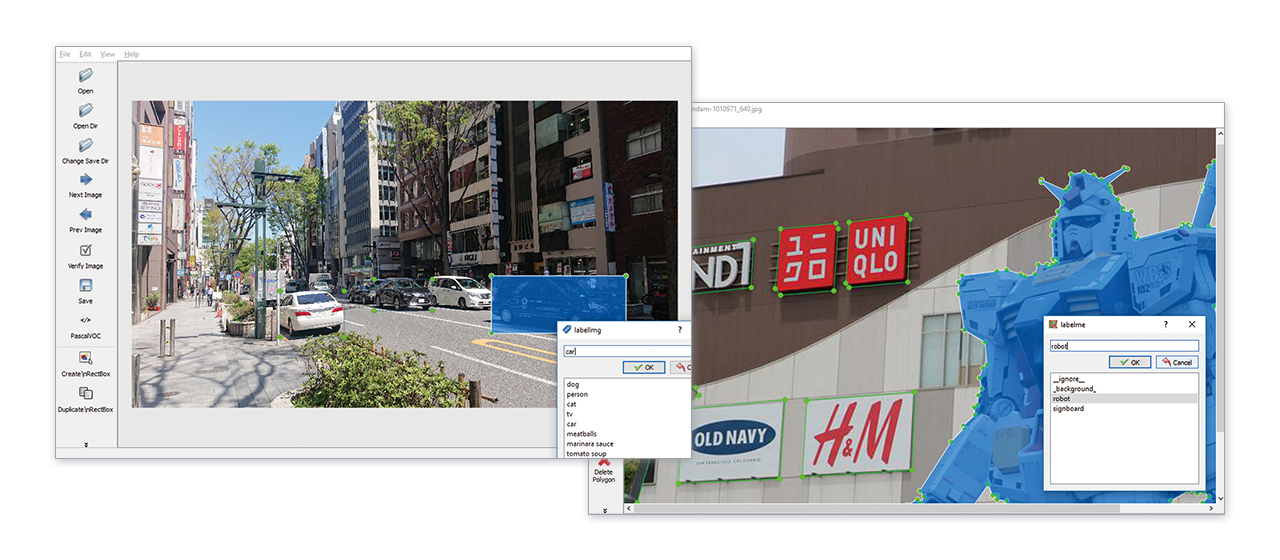Select 'signboard' in labelme label list

click(1068, 408)
